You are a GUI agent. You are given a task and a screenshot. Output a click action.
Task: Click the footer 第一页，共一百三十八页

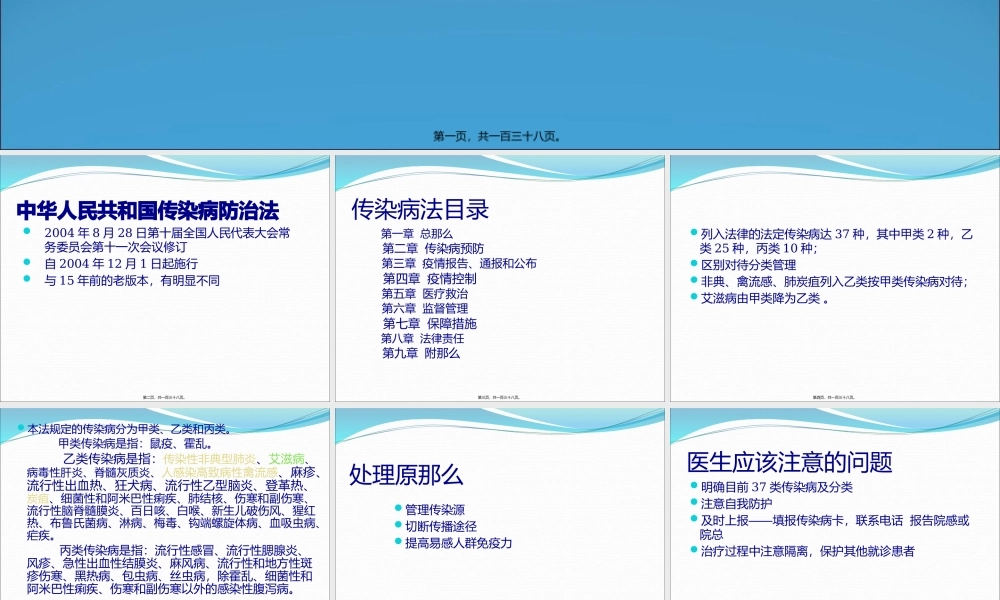click(500, 135)
